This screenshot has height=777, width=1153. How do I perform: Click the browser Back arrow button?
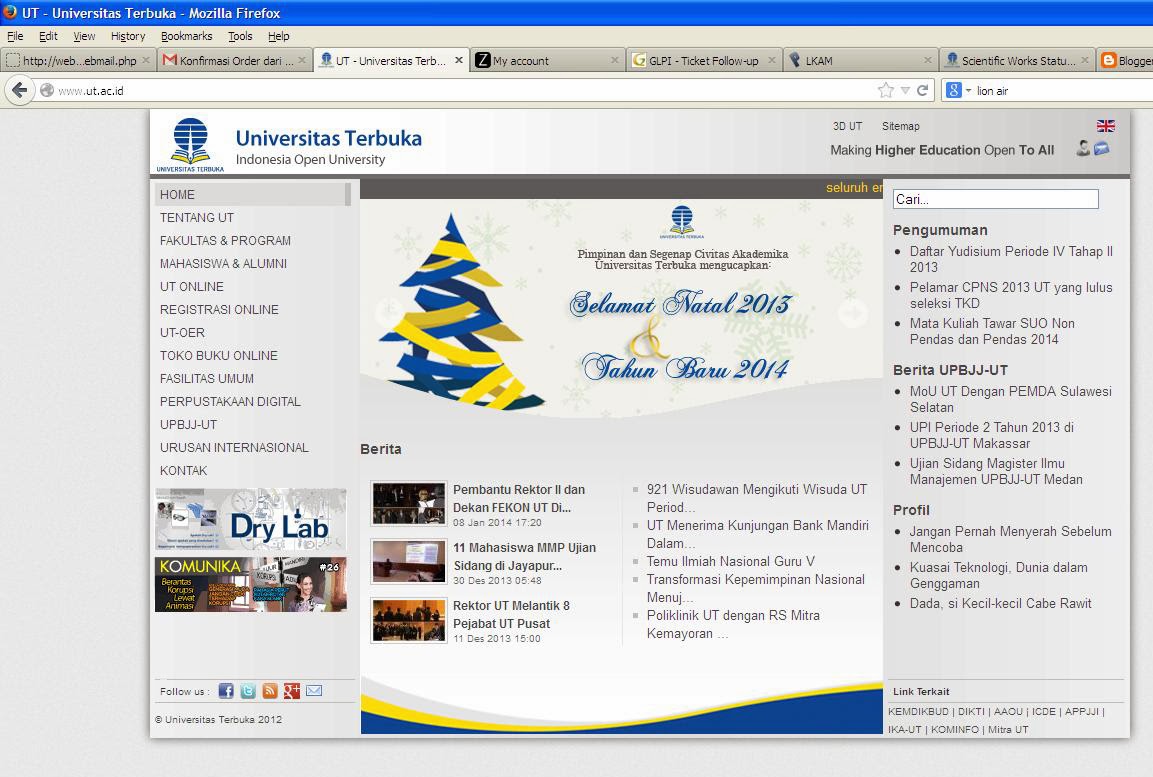tap(20, 90)
